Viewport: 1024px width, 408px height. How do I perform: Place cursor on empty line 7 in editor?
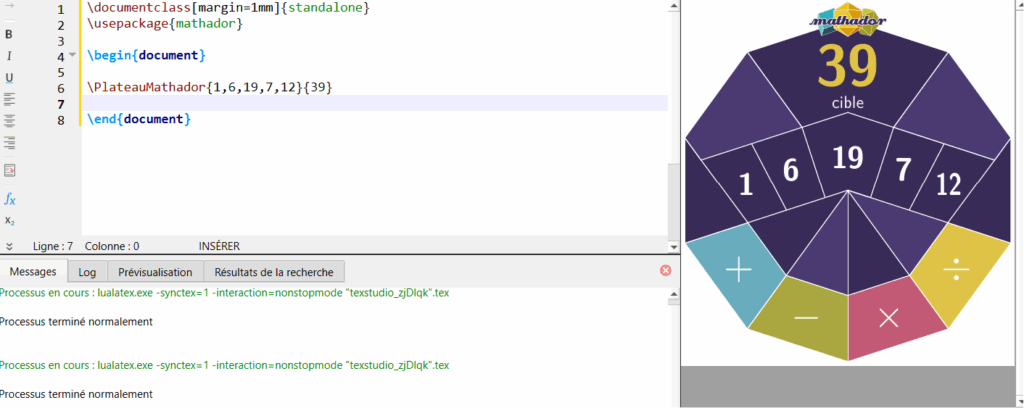[x=300, y=103]
